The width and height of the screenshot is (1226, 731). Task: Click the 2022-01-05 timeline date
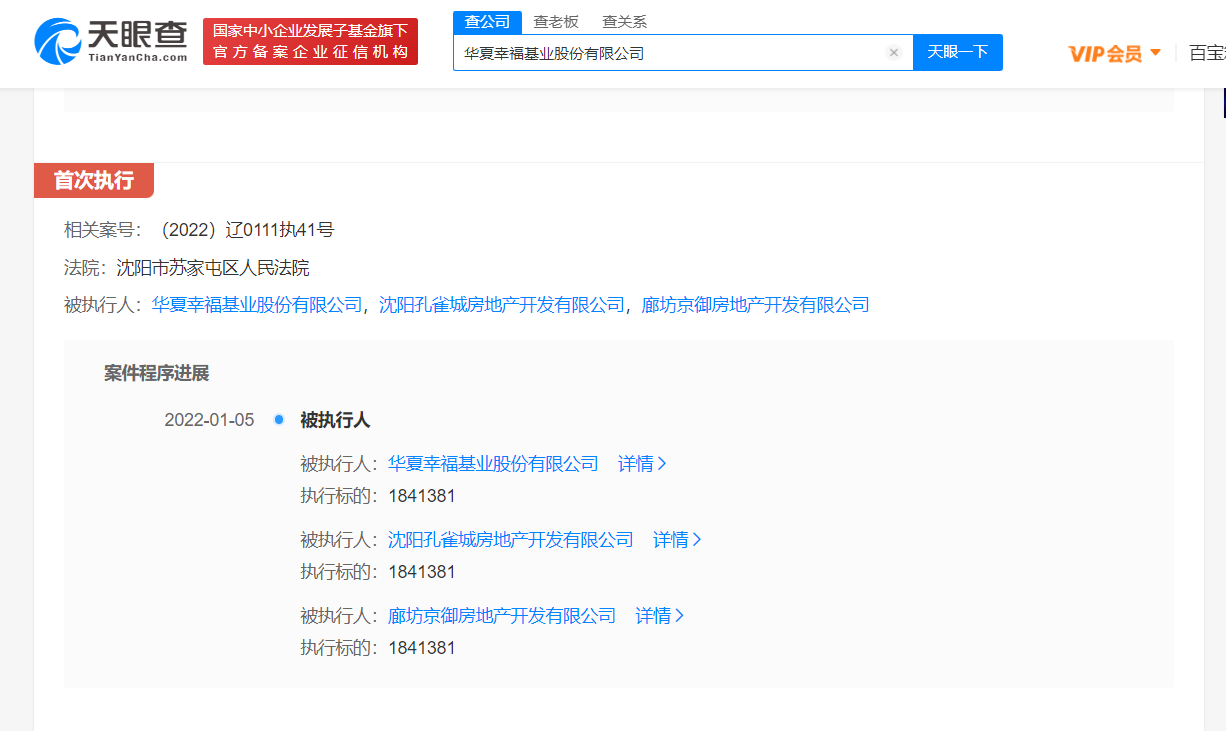(209, 420)
